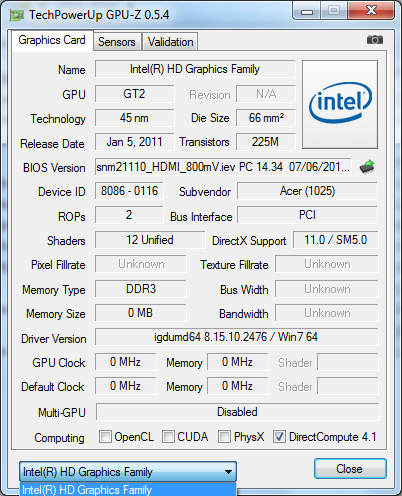Viewport: 402px width, 496px height.
Task: Uncheck the DirectCompute 4.1 checkbox
Action: [x=279, y=436]
